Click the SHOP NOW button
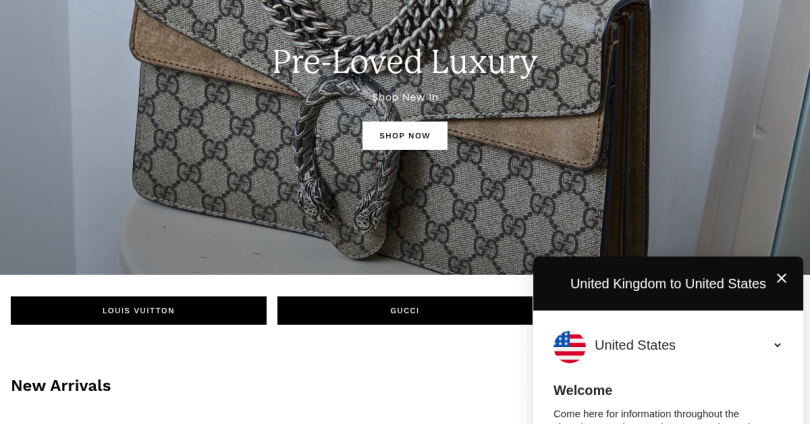This screenshot has width=810, height=424. (404, 136)
